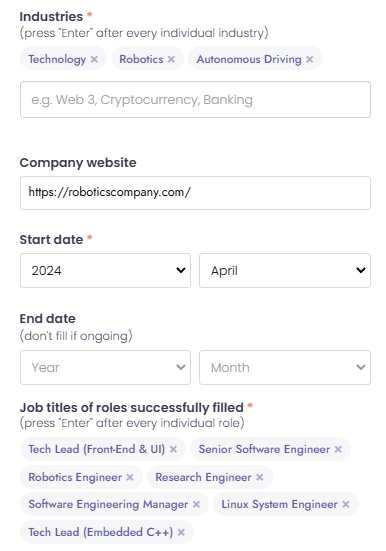
Task: Remove Tech Lead (Embedded C++) role
Action: 181,532
